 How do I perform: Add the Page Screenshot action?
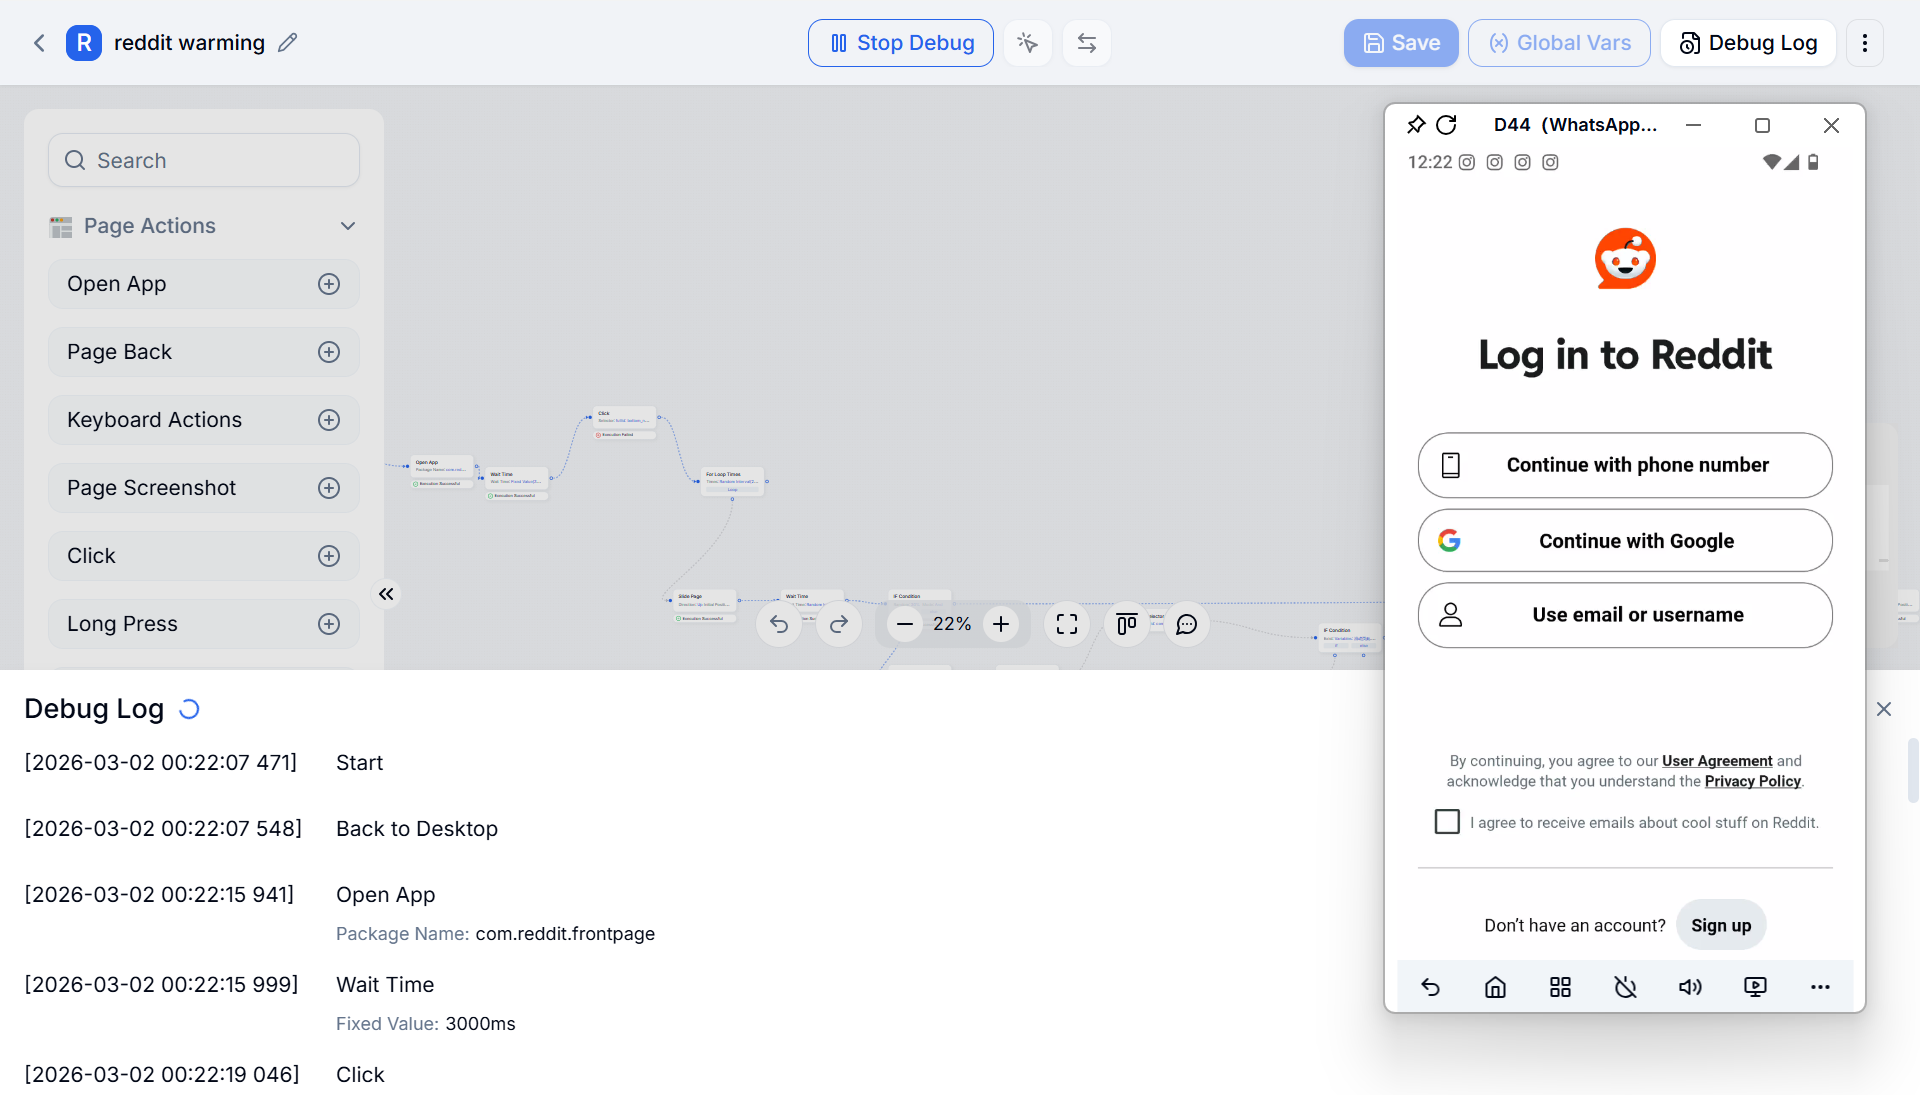pos(329,488)
